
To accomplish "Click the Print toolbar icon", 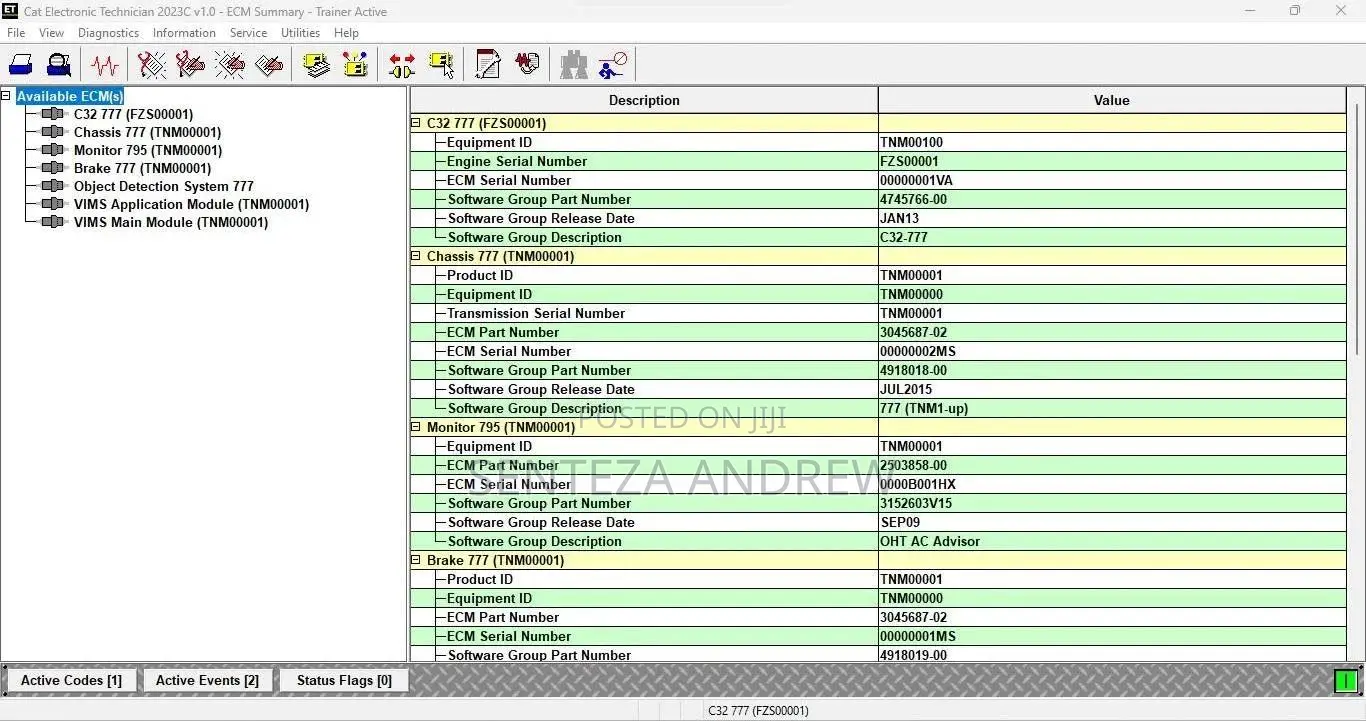I will (x=21, y=65).
